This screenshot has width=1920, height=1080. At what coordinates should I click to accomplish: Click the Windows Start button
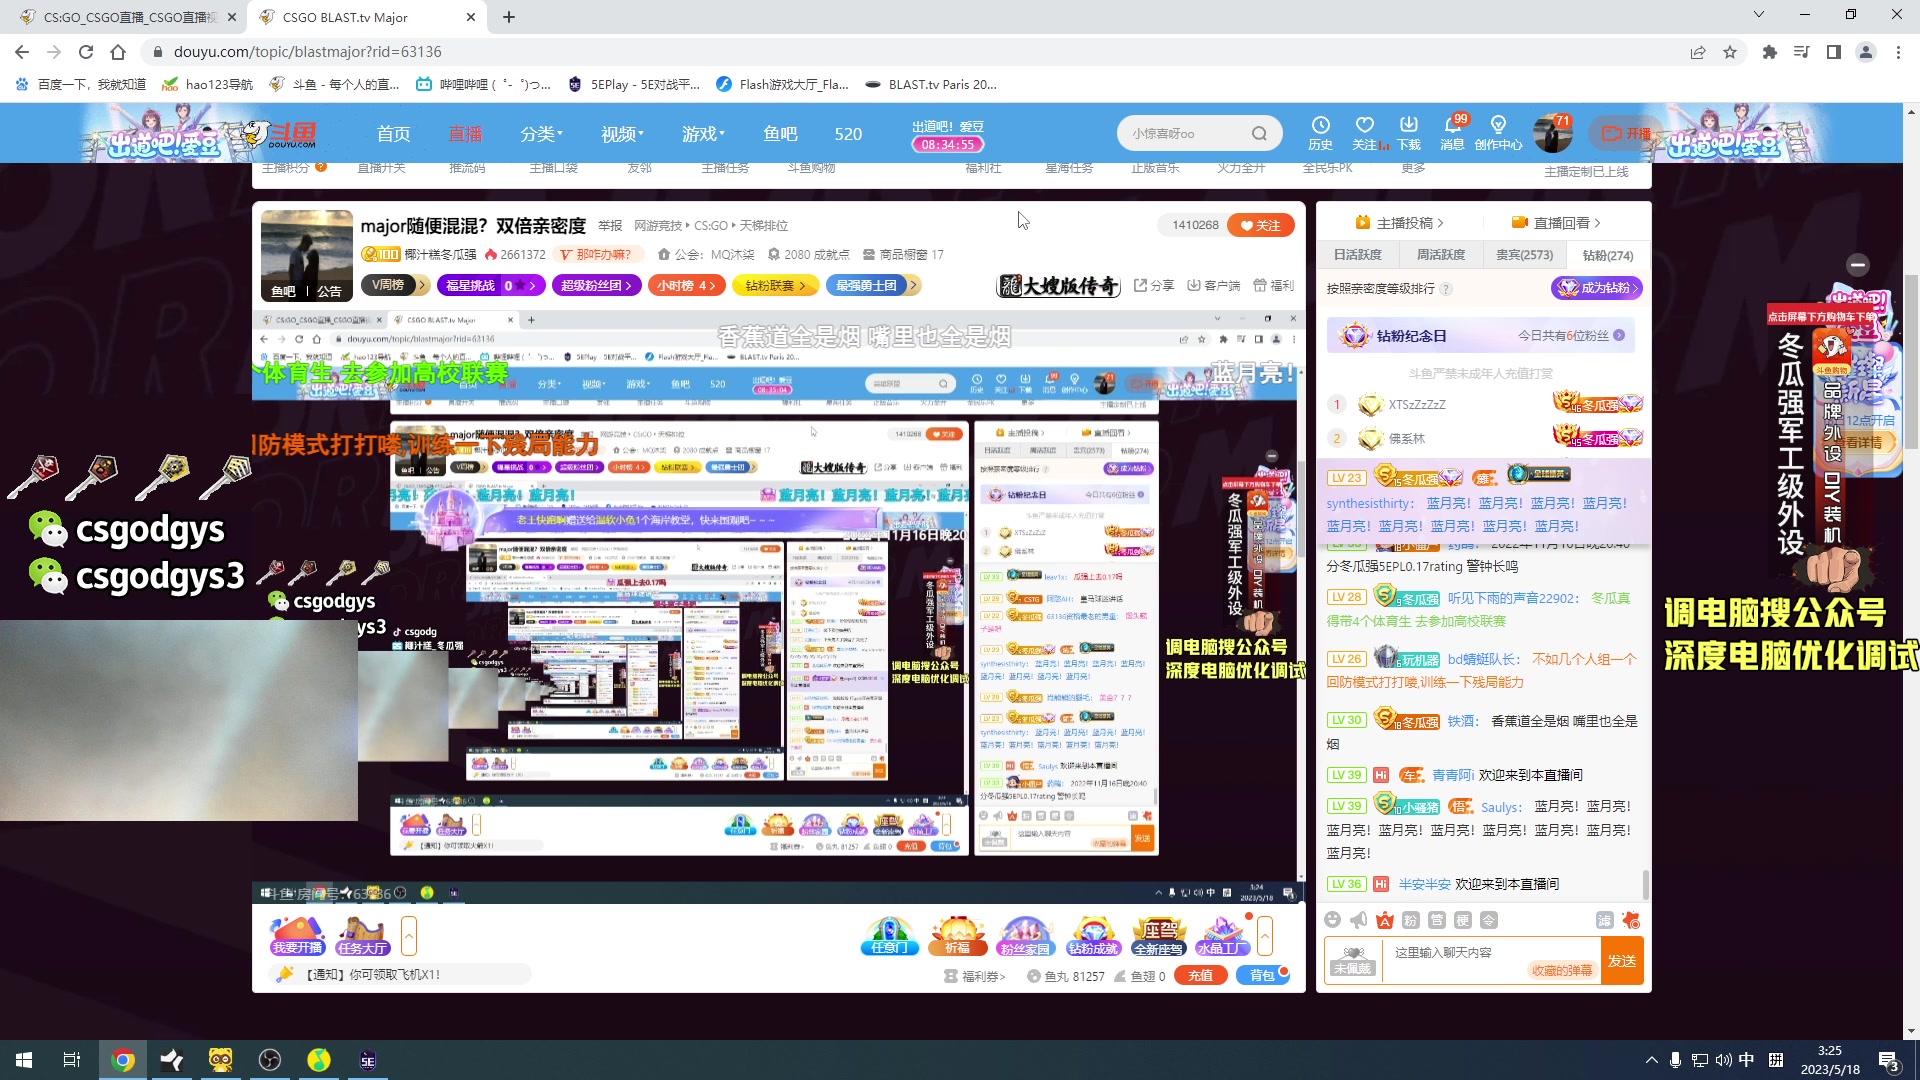point(24,1060)
